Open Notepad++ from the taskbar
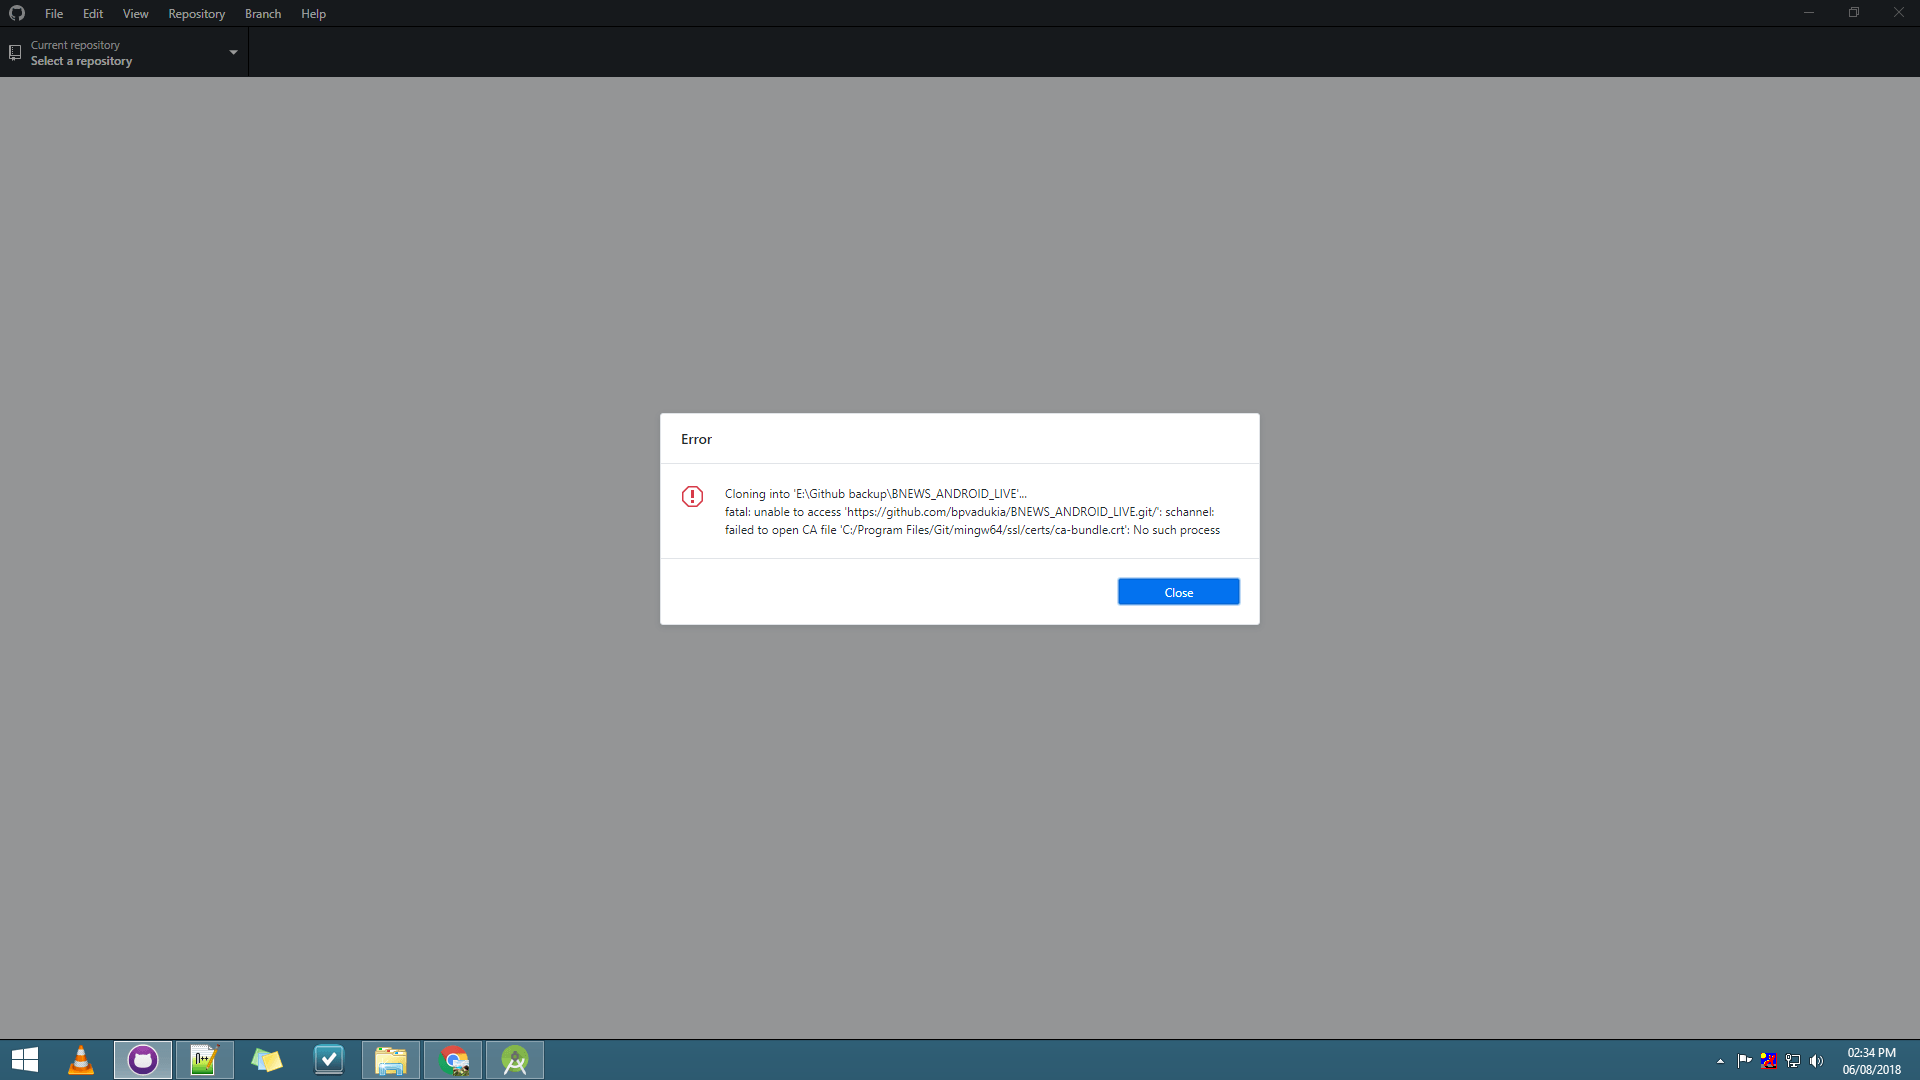Viewport: 1920px width, 1080px height. coord(205,1059)
